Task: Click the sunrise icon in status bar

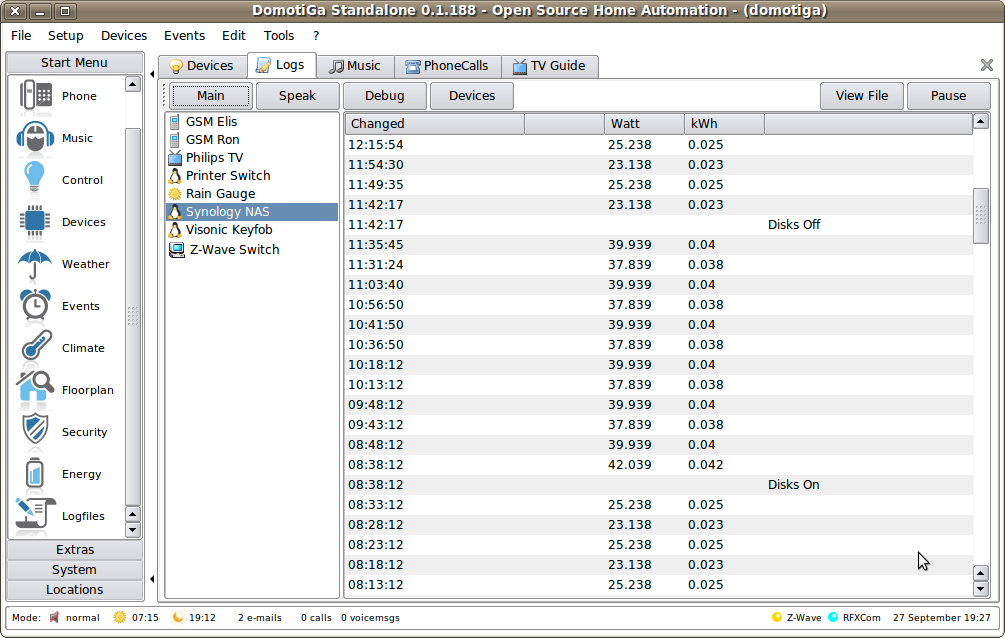Action: [x=120, y=617]
